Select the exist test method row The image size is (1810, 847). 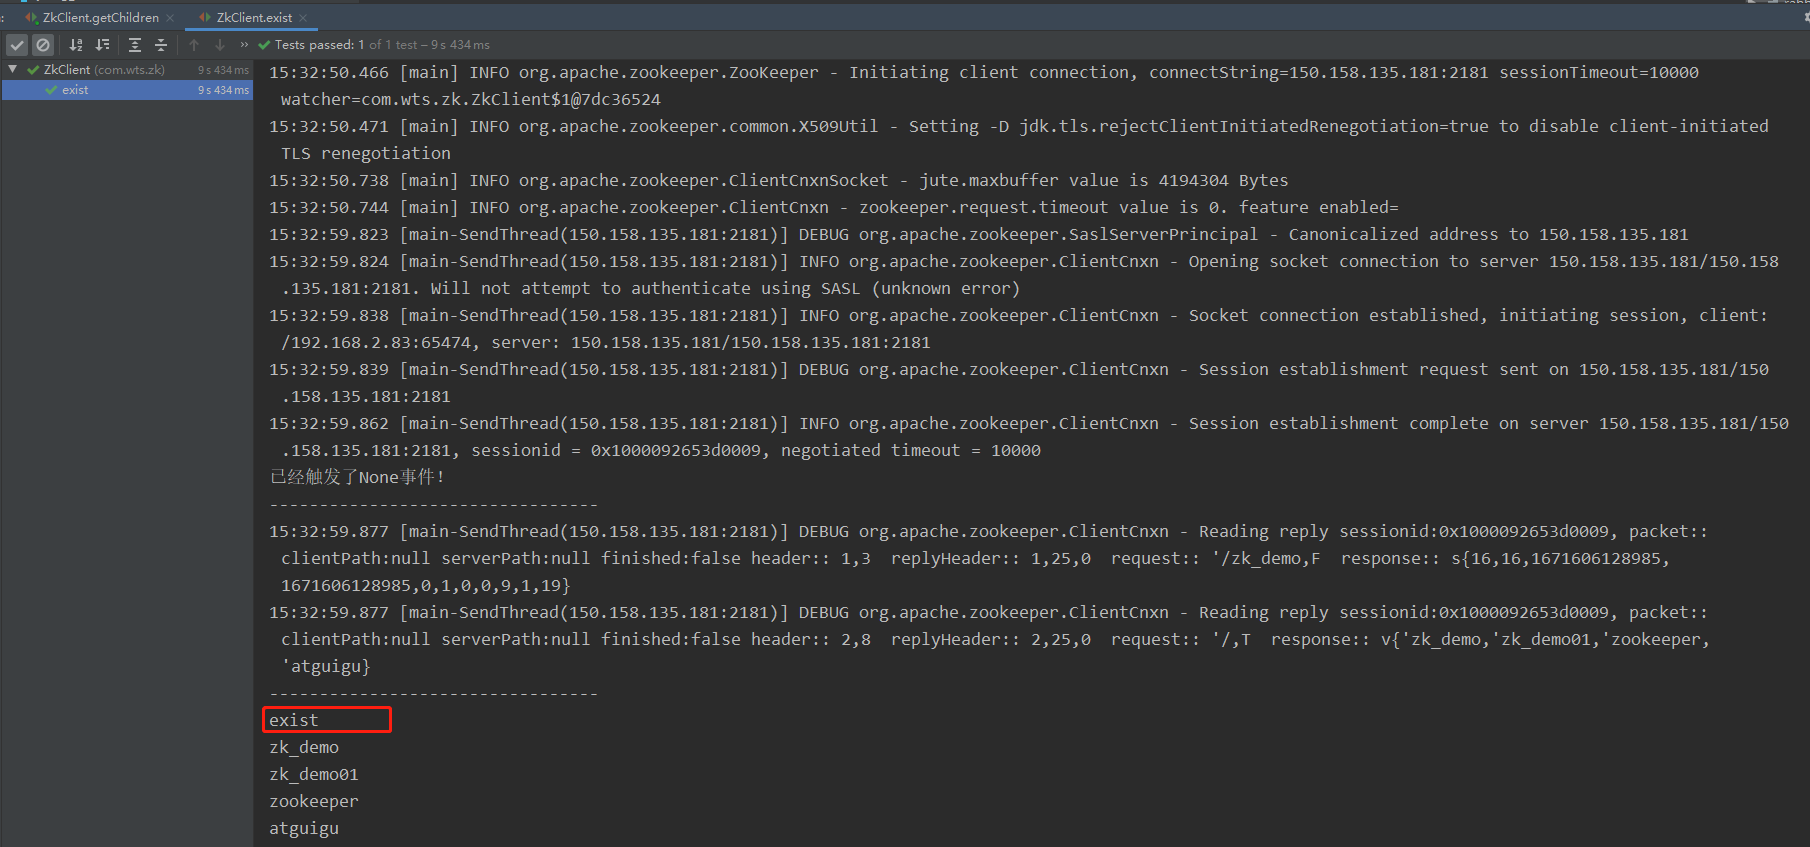(127, 90)
